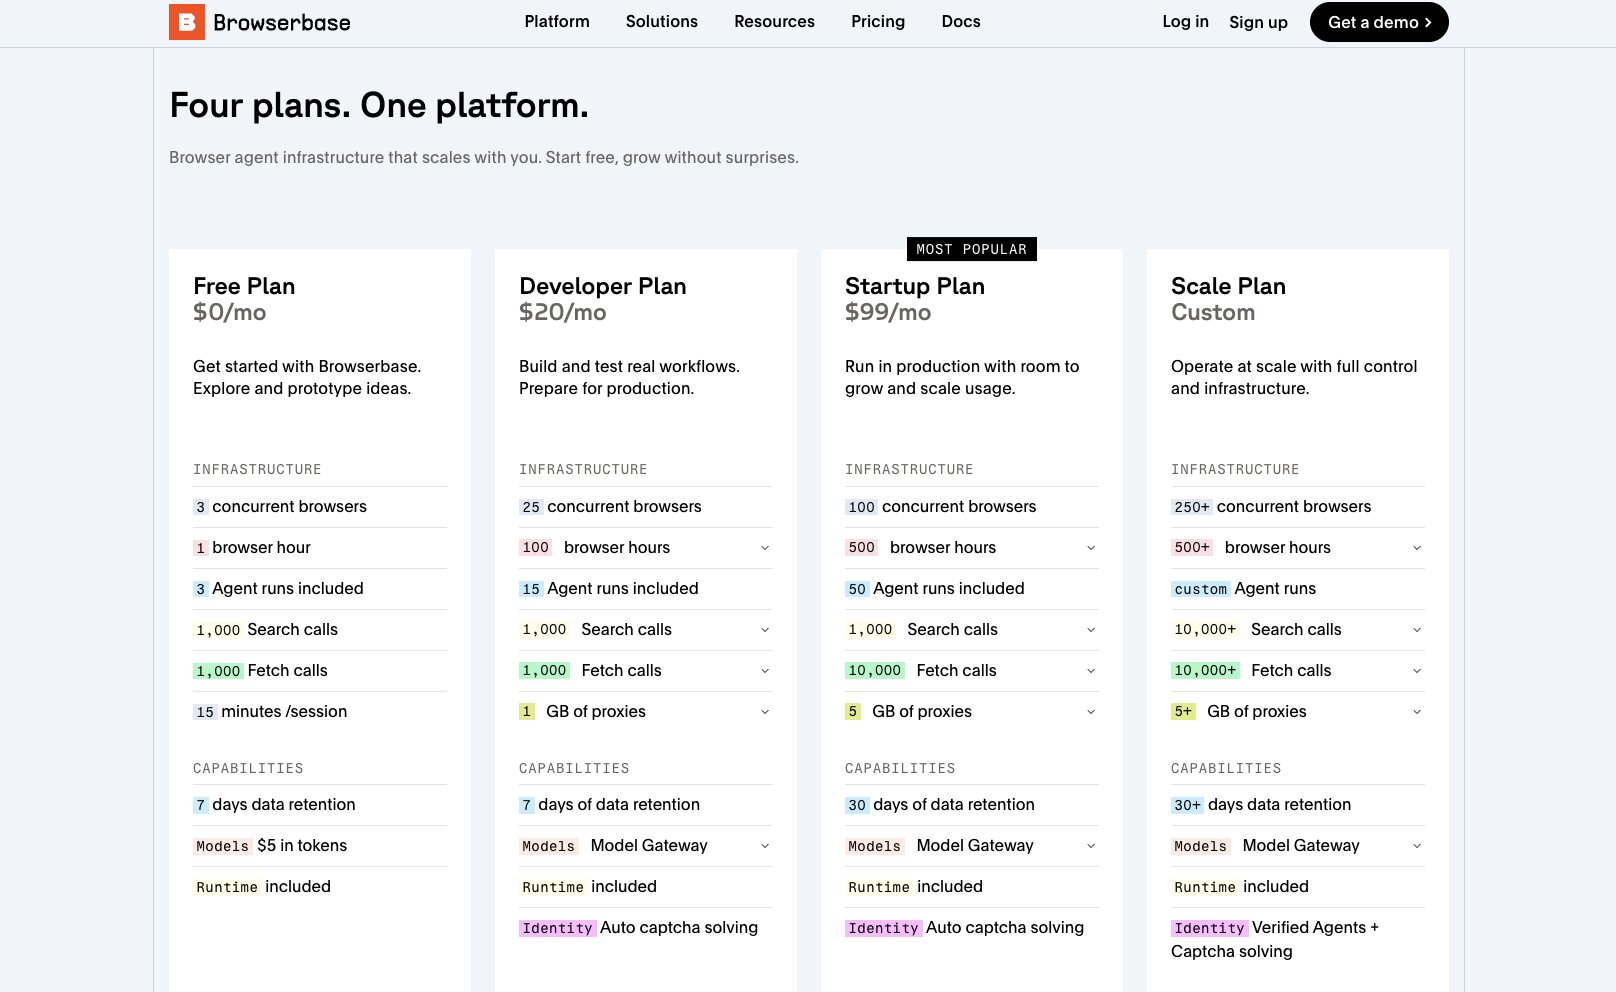Screen dimensions: 1616x992
Task: Expand Developer Plan Search calls row
Action: [646, 630]
